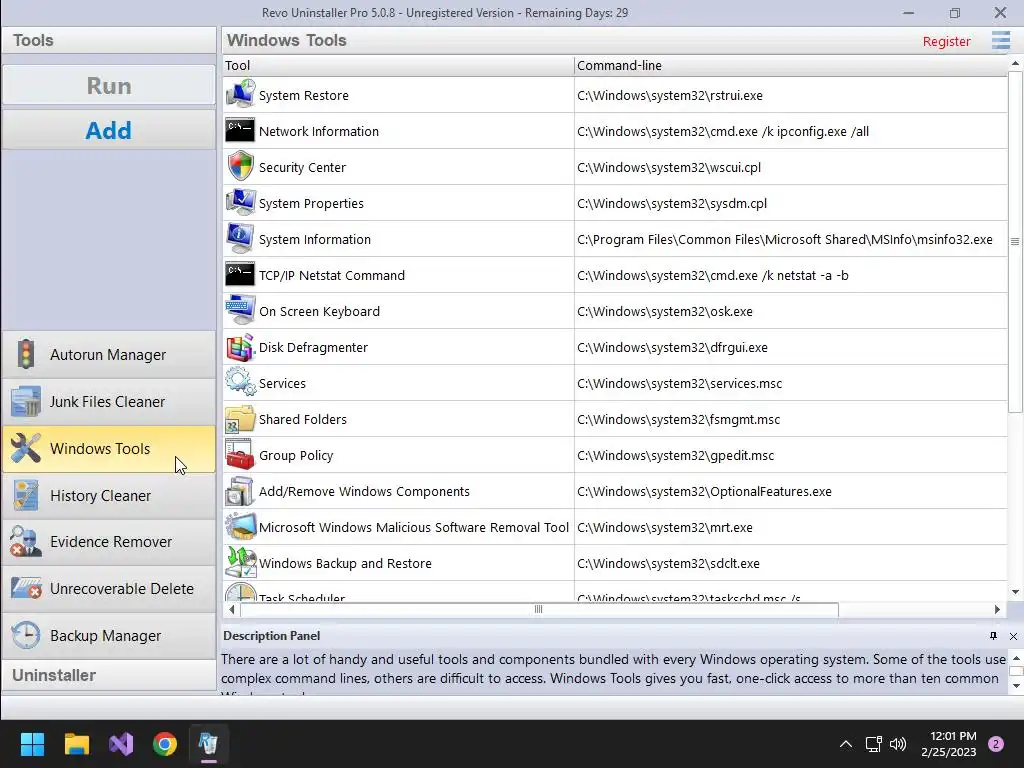Click the tool list vertical scrollbar thumb
This screenshot has width=1024, height=768.
pos(1015,242)
